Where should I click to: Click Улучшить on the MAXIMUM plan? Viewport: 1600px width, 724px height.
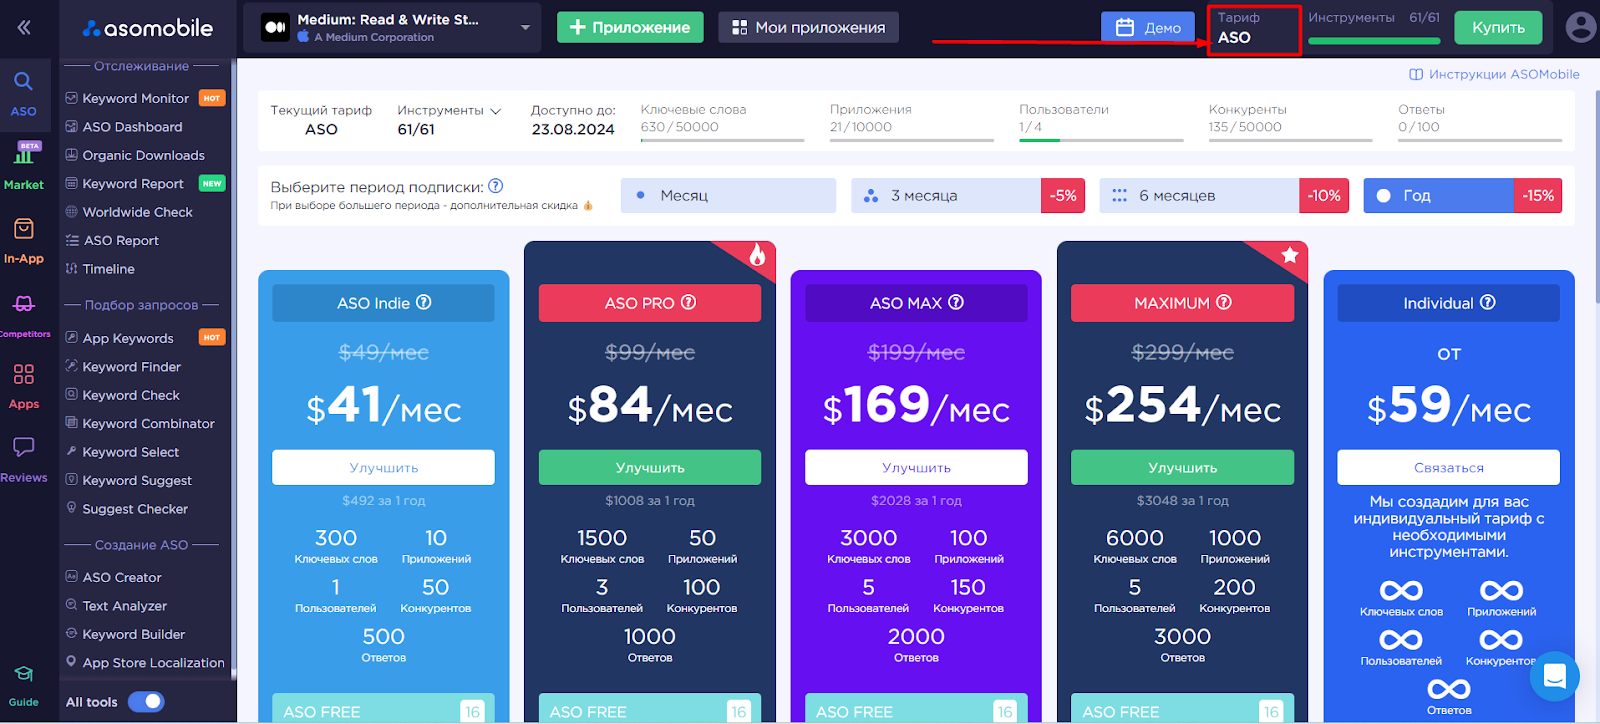point(1182,467)
